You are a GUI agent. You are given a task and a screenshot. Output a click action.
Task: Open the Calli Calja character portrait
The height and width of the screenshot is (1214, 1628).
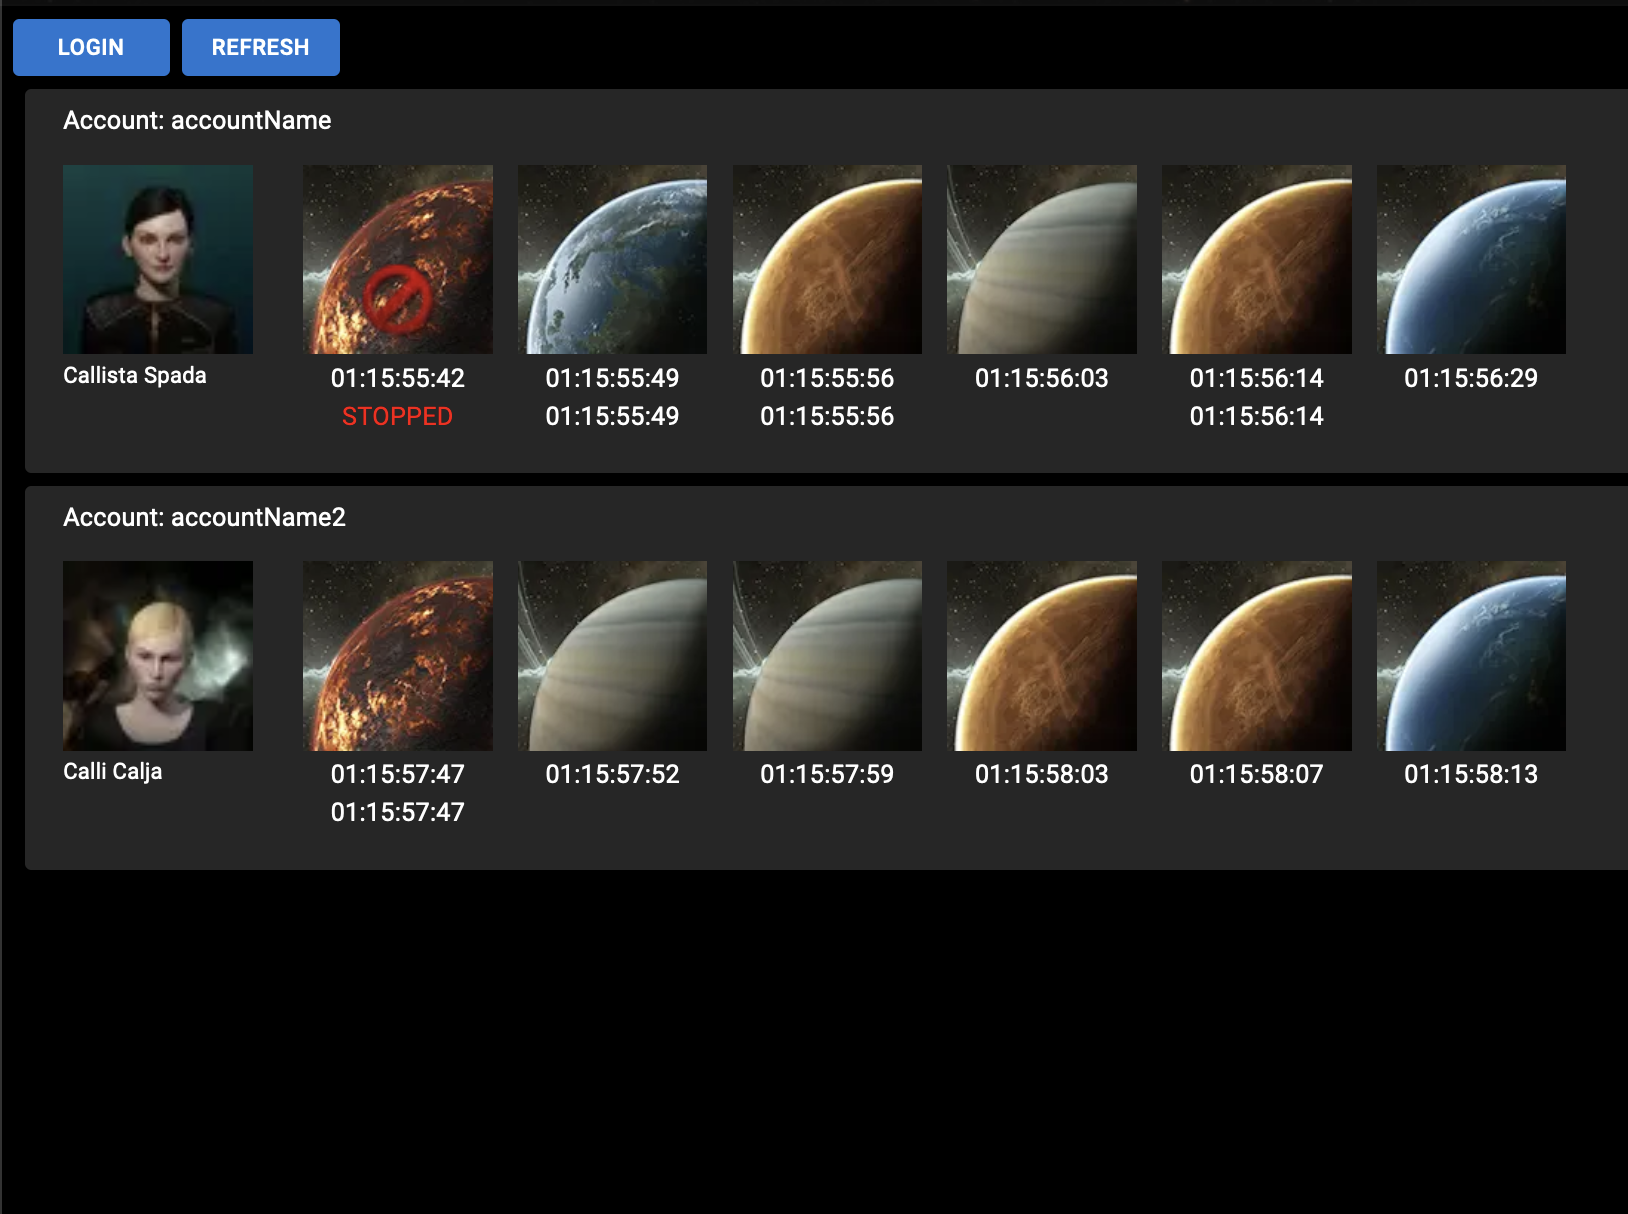pyautogui.click(x=158, y=655)
